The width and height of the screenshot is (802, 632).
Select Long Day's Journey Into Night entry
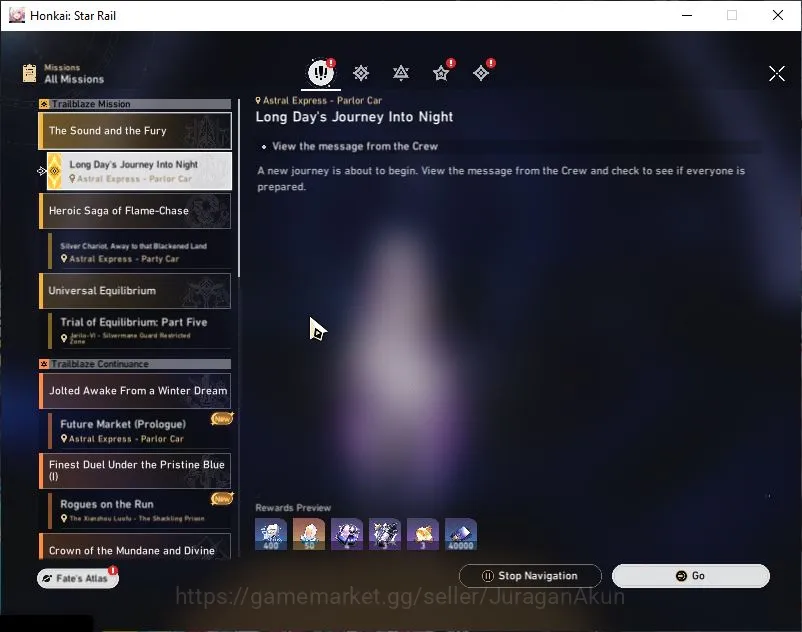tap(139, 171)
